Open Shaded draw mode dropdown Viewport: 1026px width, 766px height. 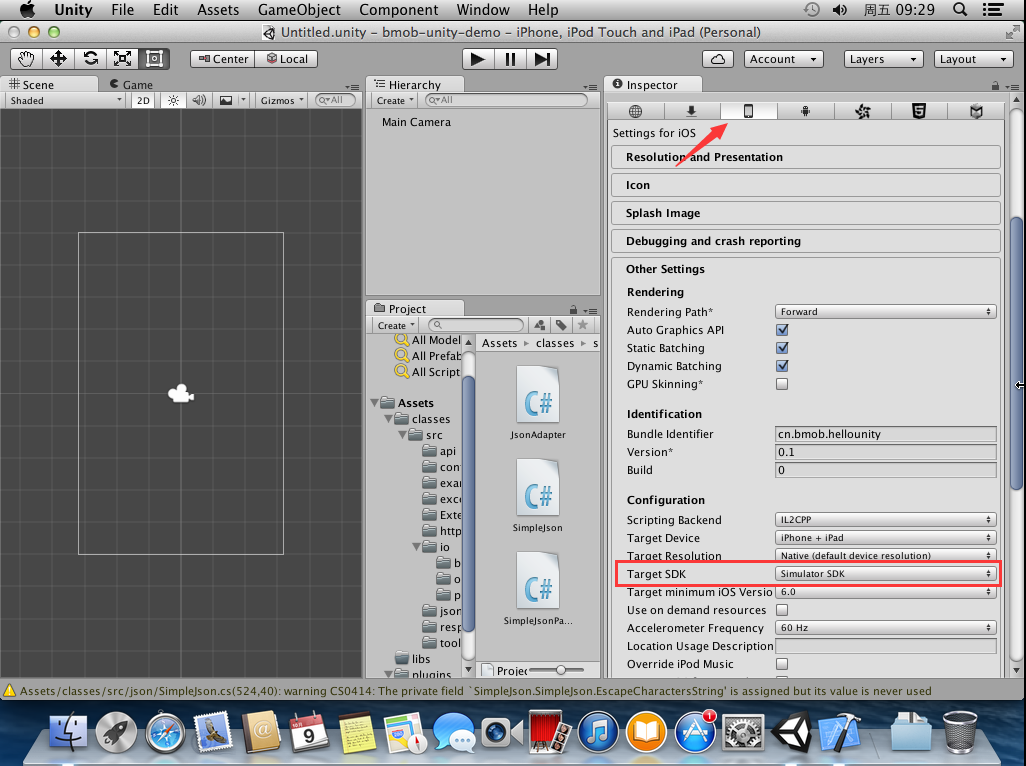pyautogui.click(x=64, y=100)
